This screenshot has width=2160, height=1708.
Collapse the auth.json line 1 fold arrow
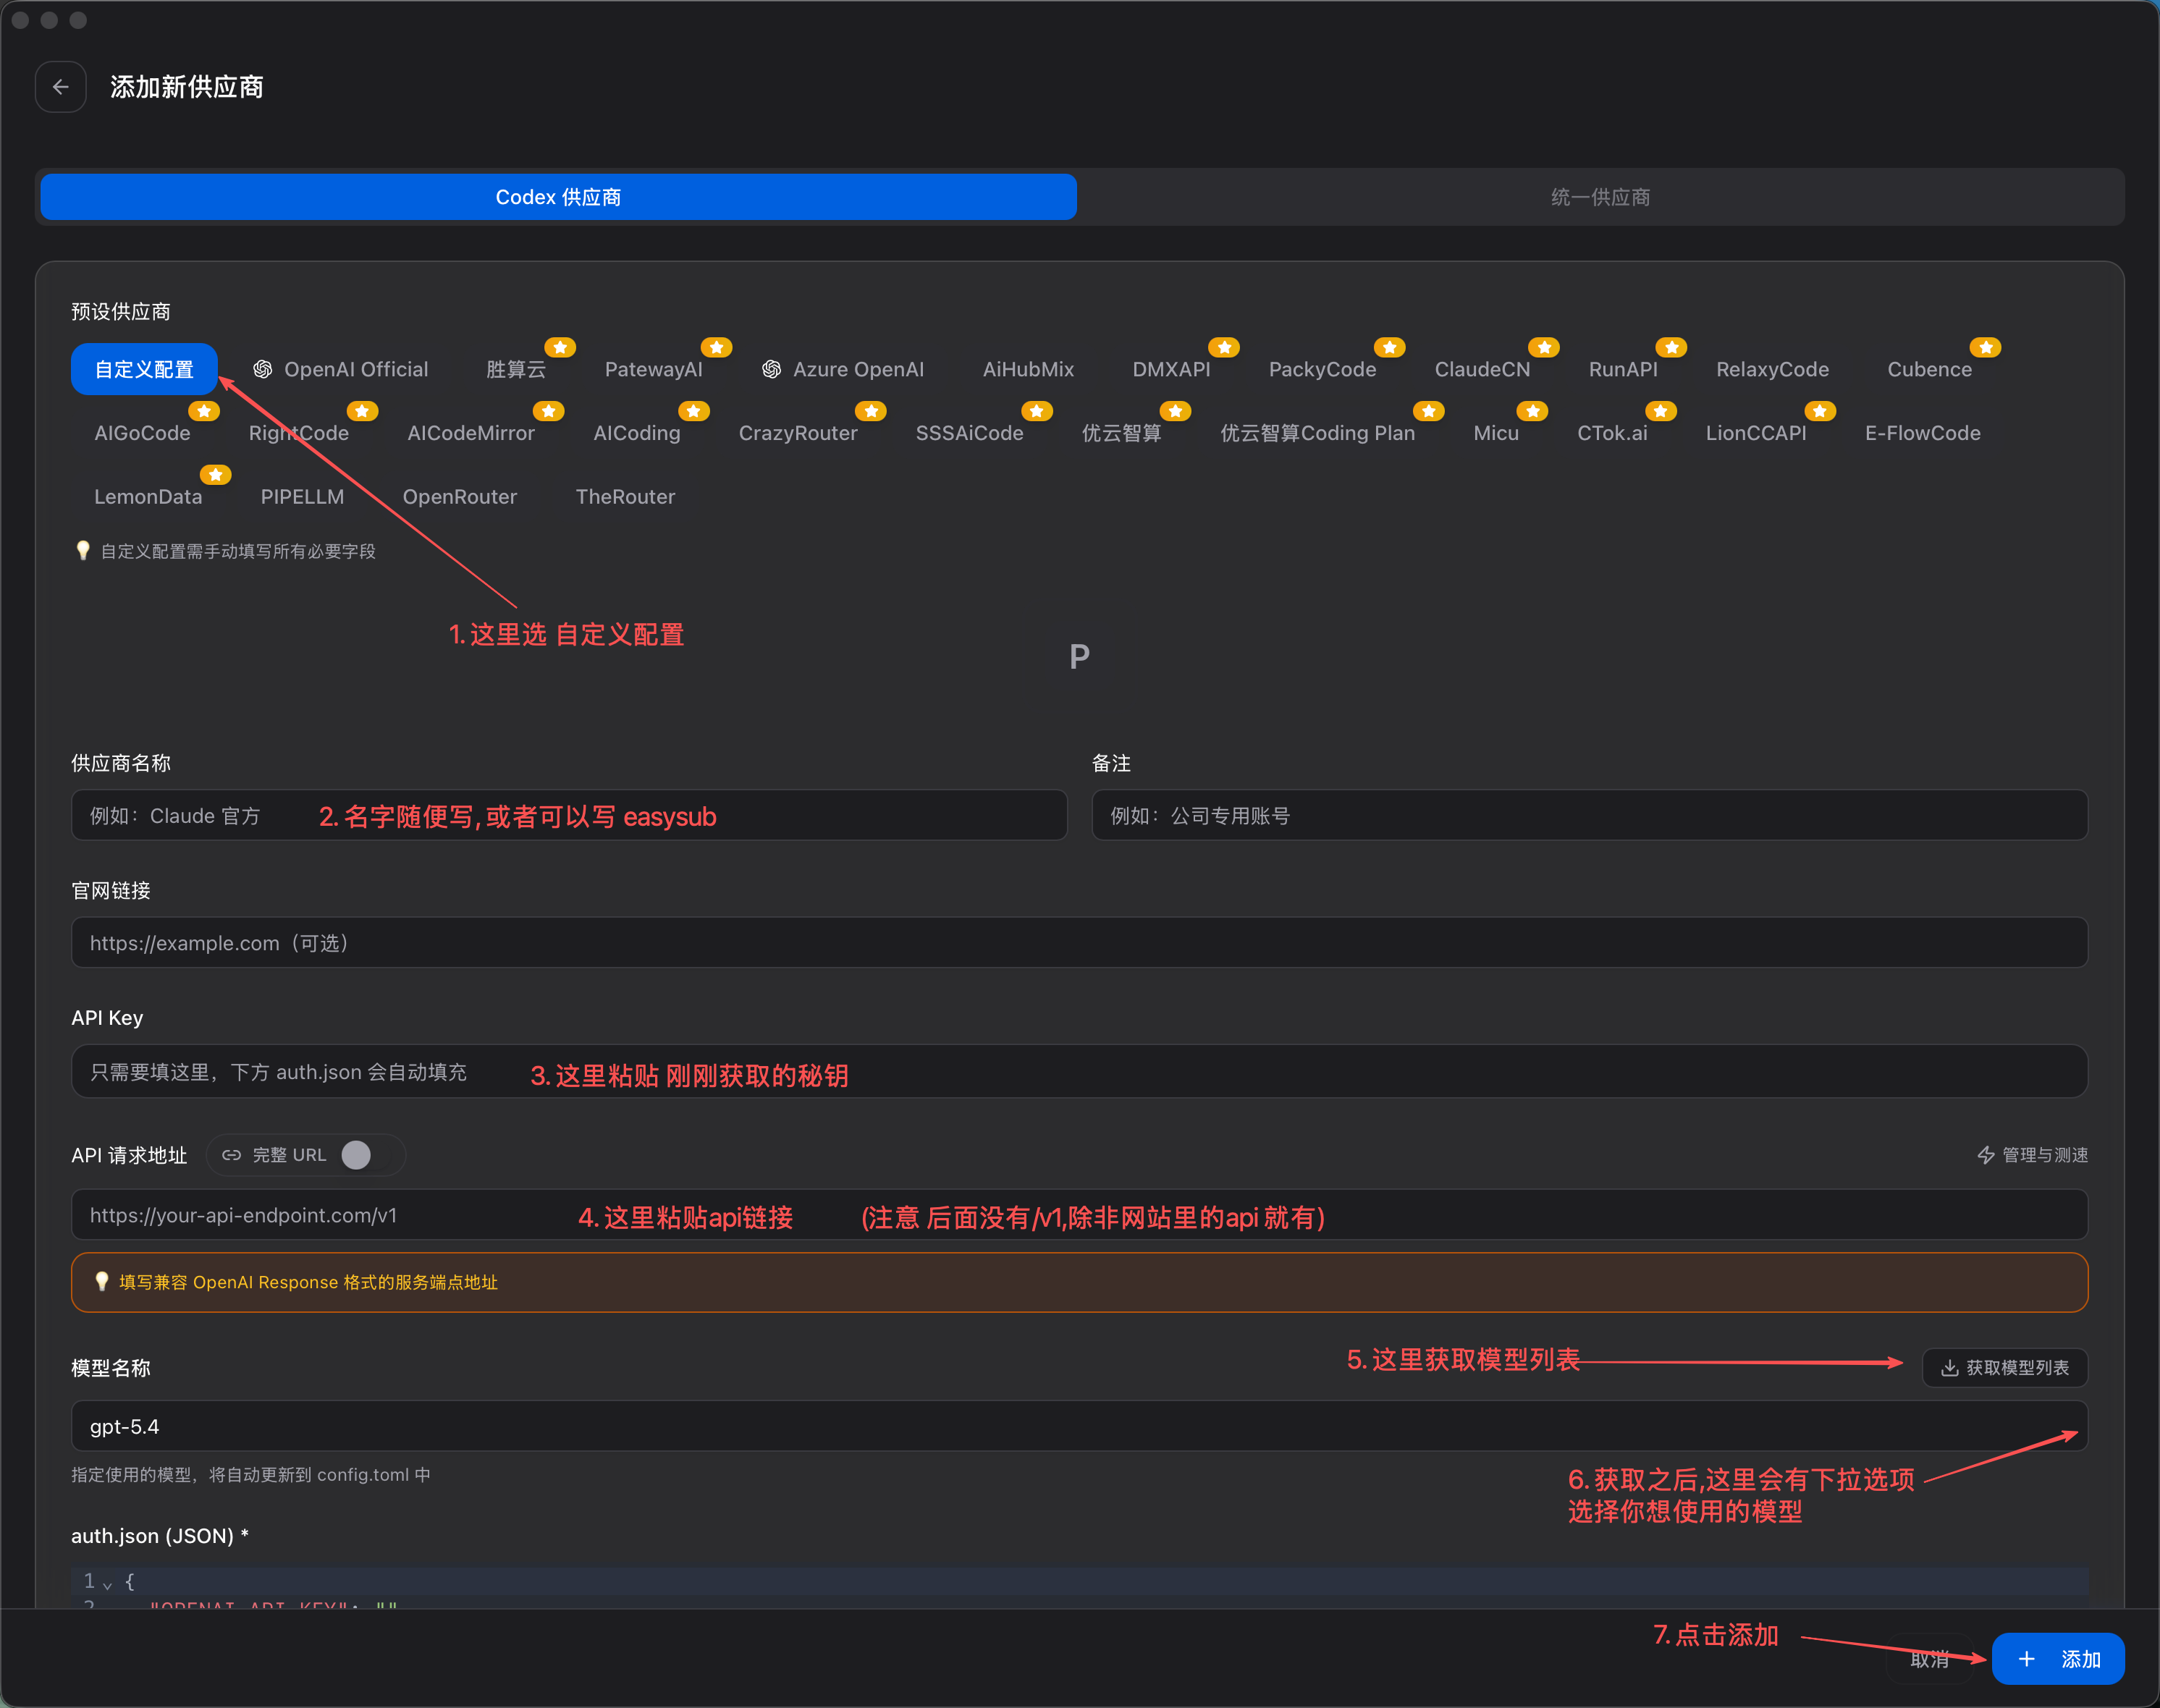[107, 1584]
